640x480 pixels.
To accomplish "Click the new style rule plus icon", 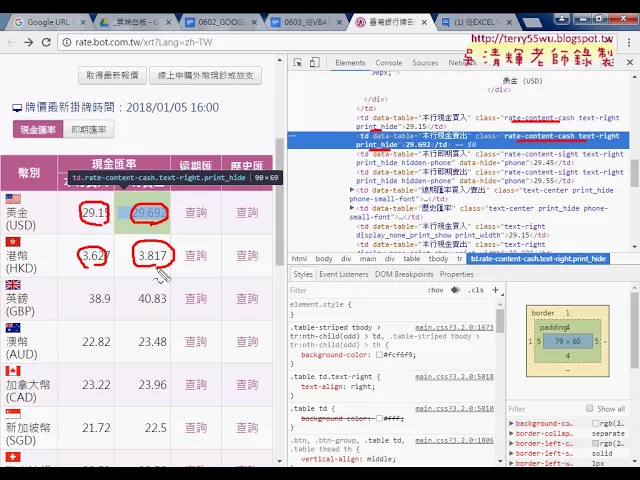I will [x=496, y=290].
